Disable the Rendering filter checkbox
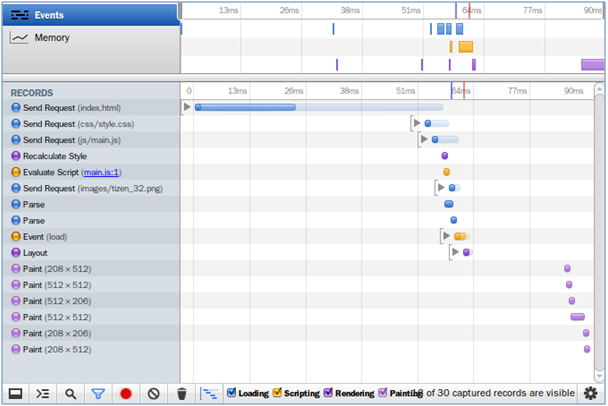 coord(328,393)
